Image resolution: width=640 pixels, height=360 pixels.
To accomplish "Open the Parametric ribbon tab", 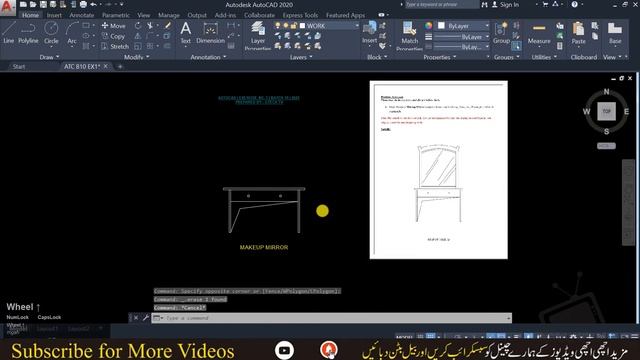I will (116, 15).
